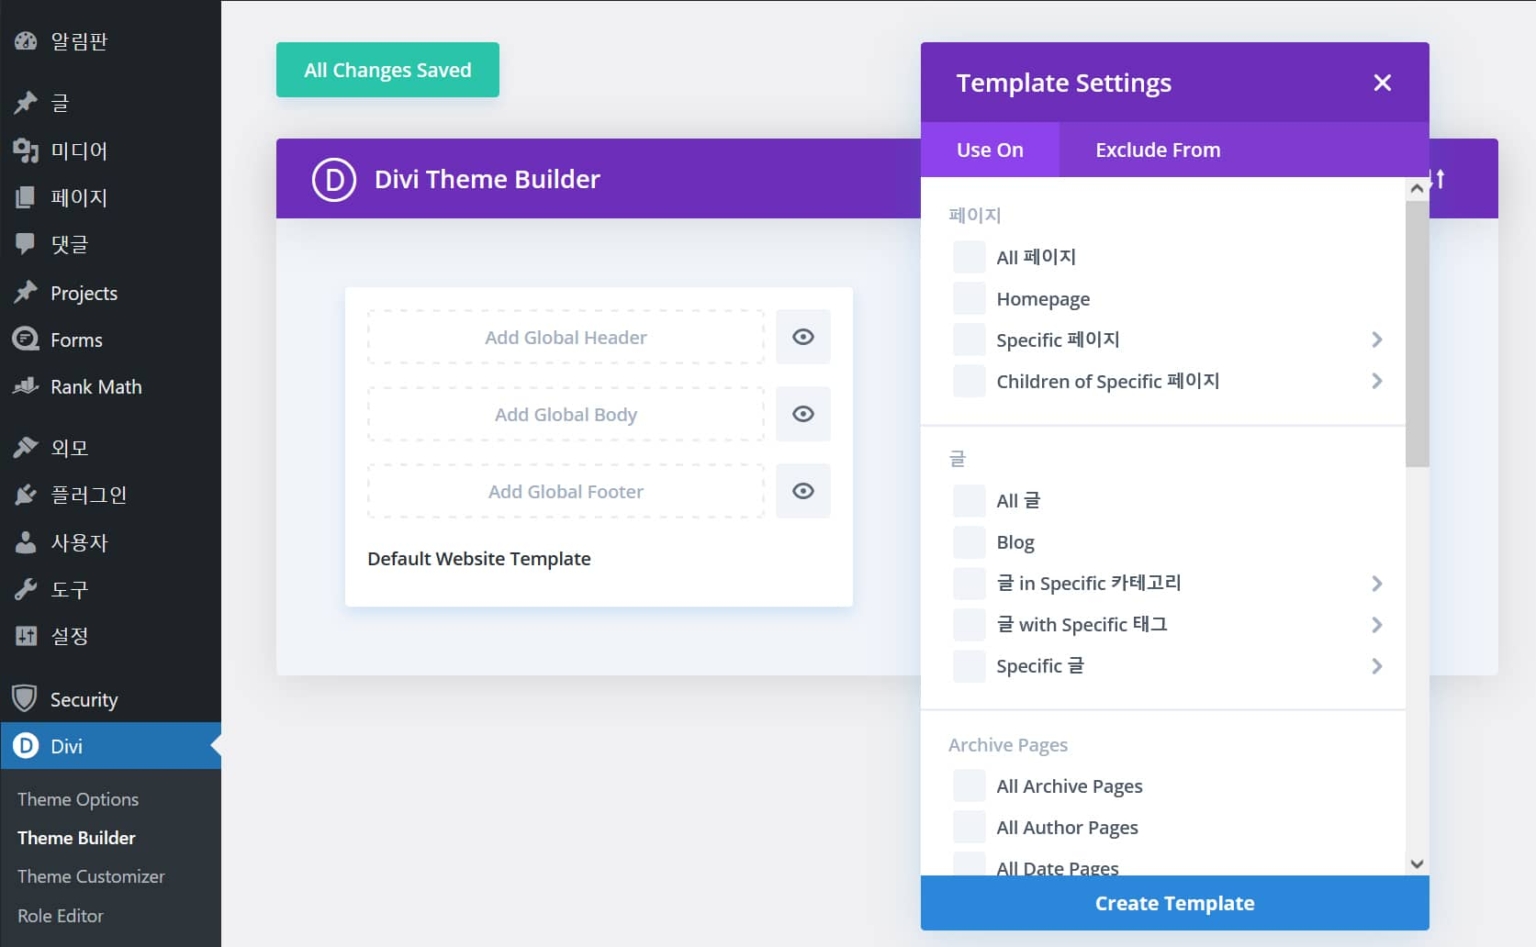
Task: Check the Blog checkbox
Action: pos(969,542)
